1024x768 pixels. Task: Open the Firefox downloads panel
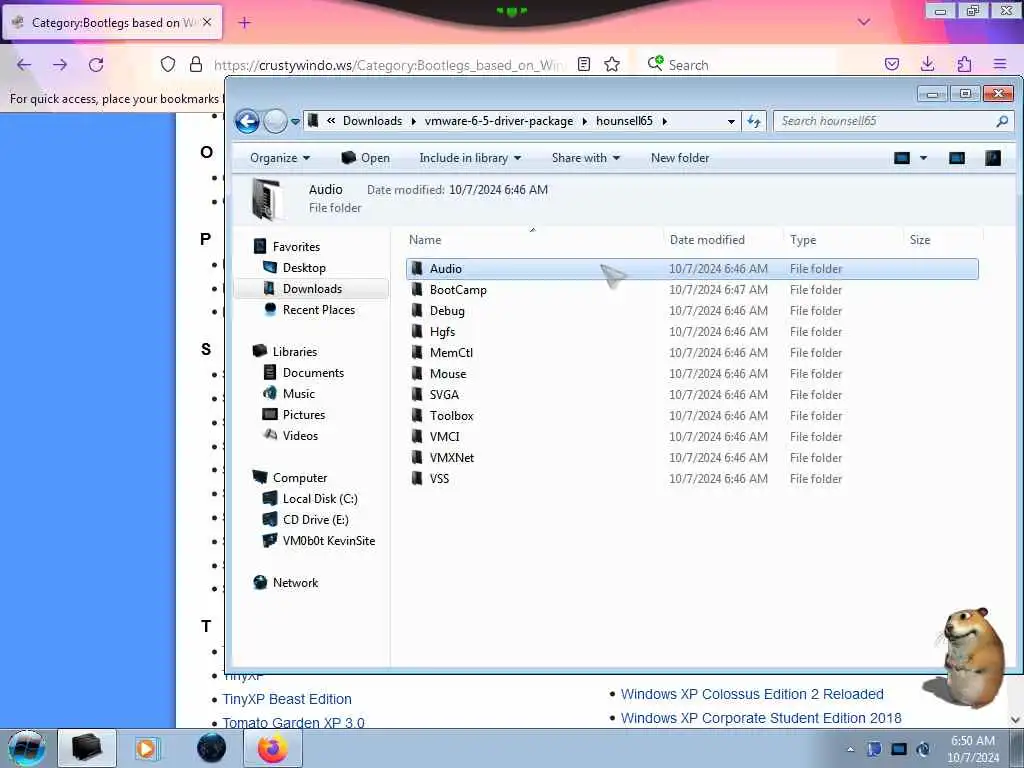pyautogui.click(x=927, y=64)
